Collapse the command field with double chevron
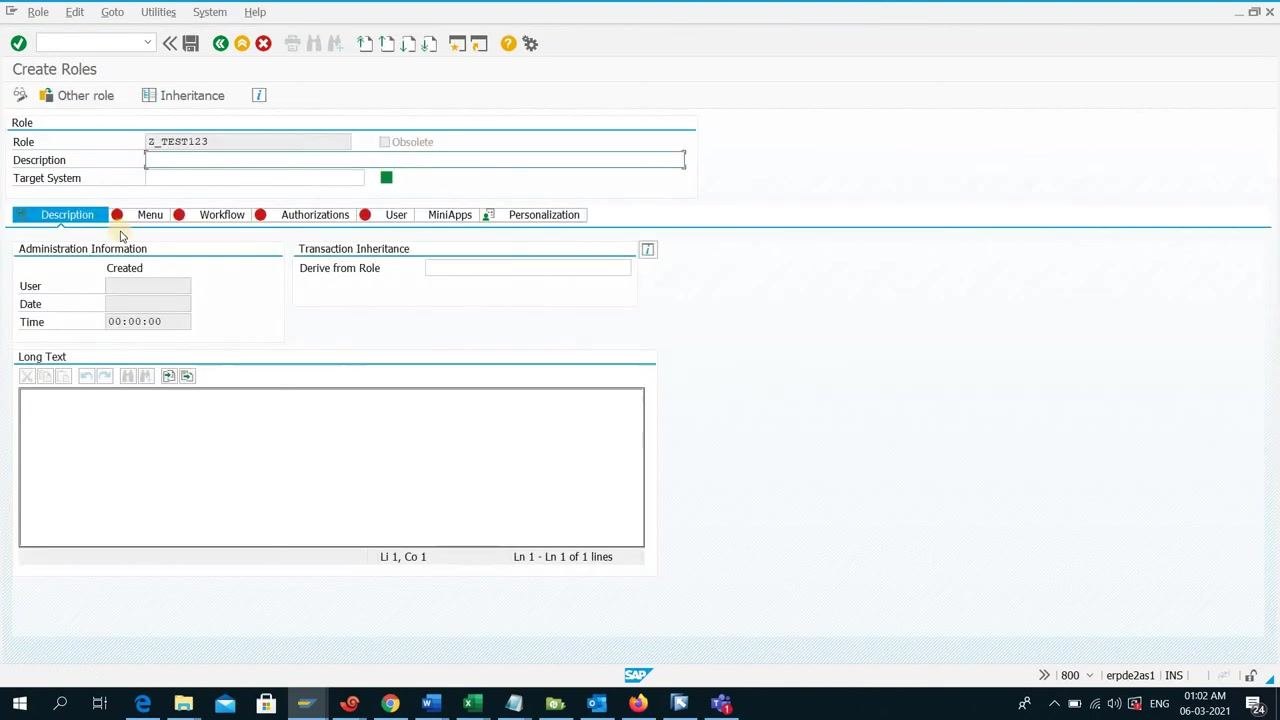The height and width of the screenshot is (720, 1280). coord(170,43)
